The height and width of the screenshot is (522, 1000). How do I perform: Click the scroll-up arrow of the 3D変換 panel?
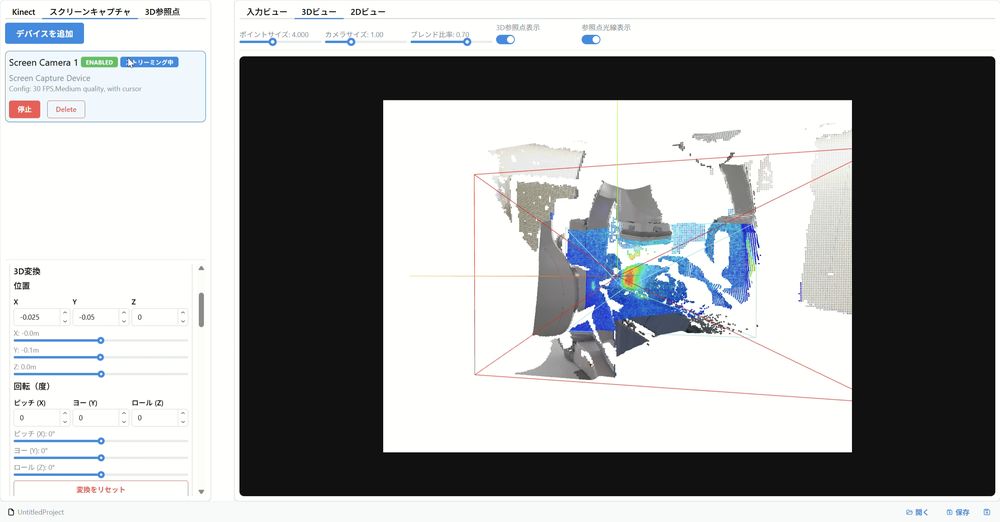(201, 268)
